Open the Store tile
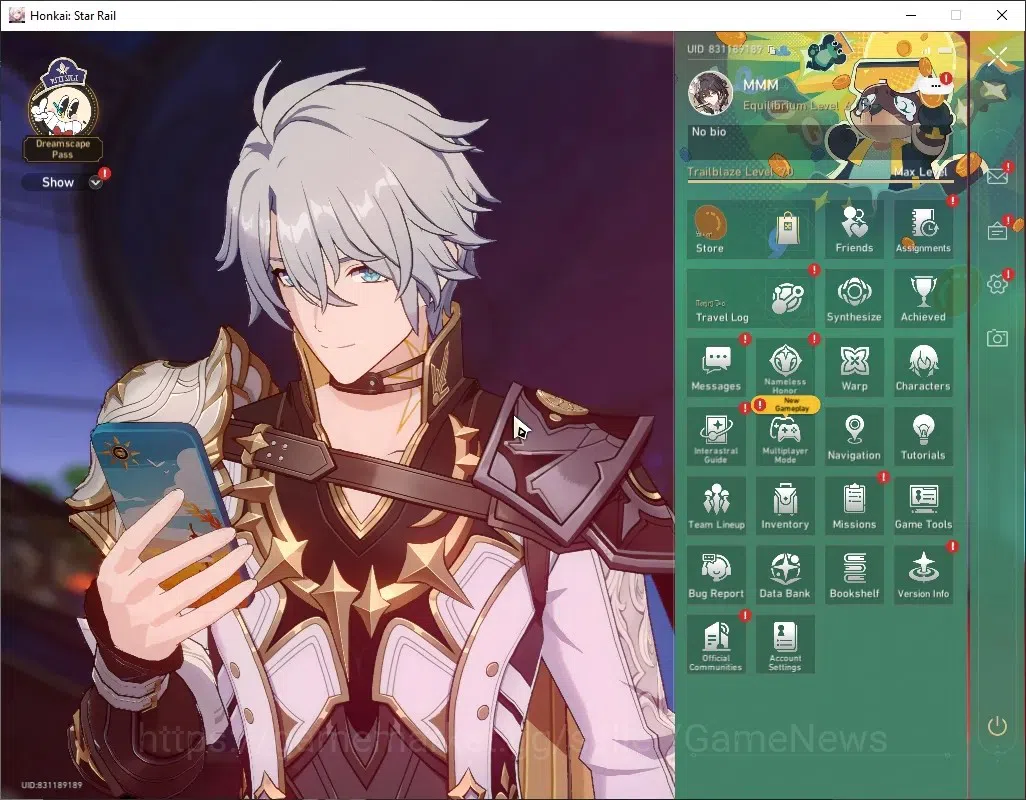 [x=751, y=229]
